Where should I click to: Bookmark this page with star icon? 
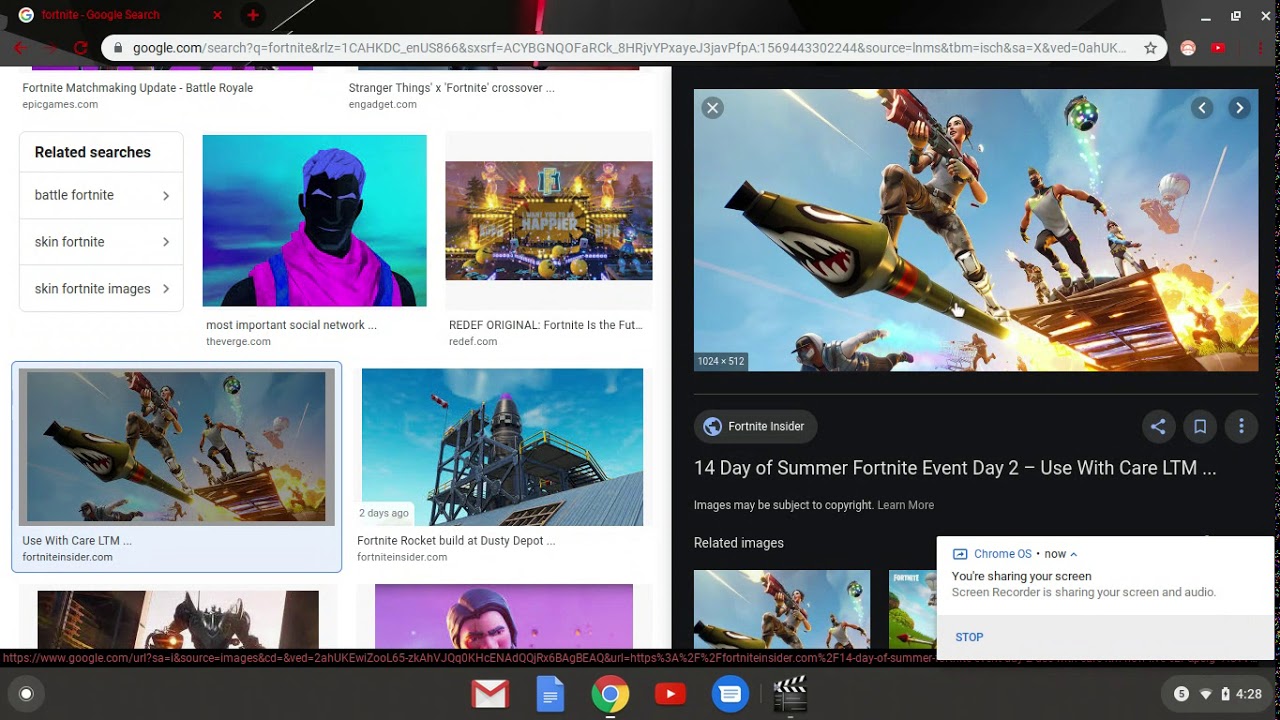(1150, 48)
